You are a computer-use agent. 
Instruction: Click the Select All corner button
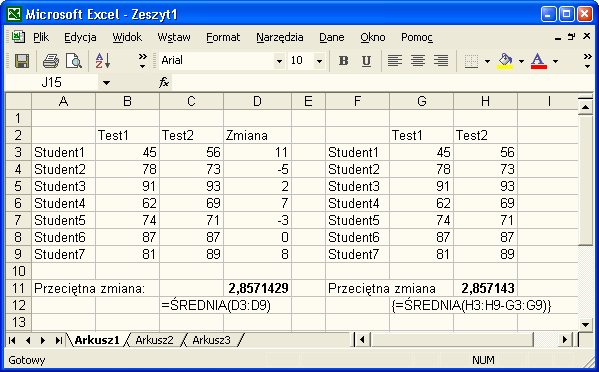[18, 101]
